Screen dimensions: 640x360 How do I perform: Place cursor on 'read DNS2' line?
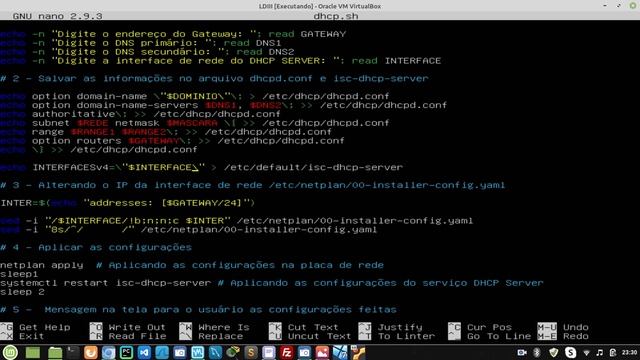pyautogui.click(x=147, y=52)
